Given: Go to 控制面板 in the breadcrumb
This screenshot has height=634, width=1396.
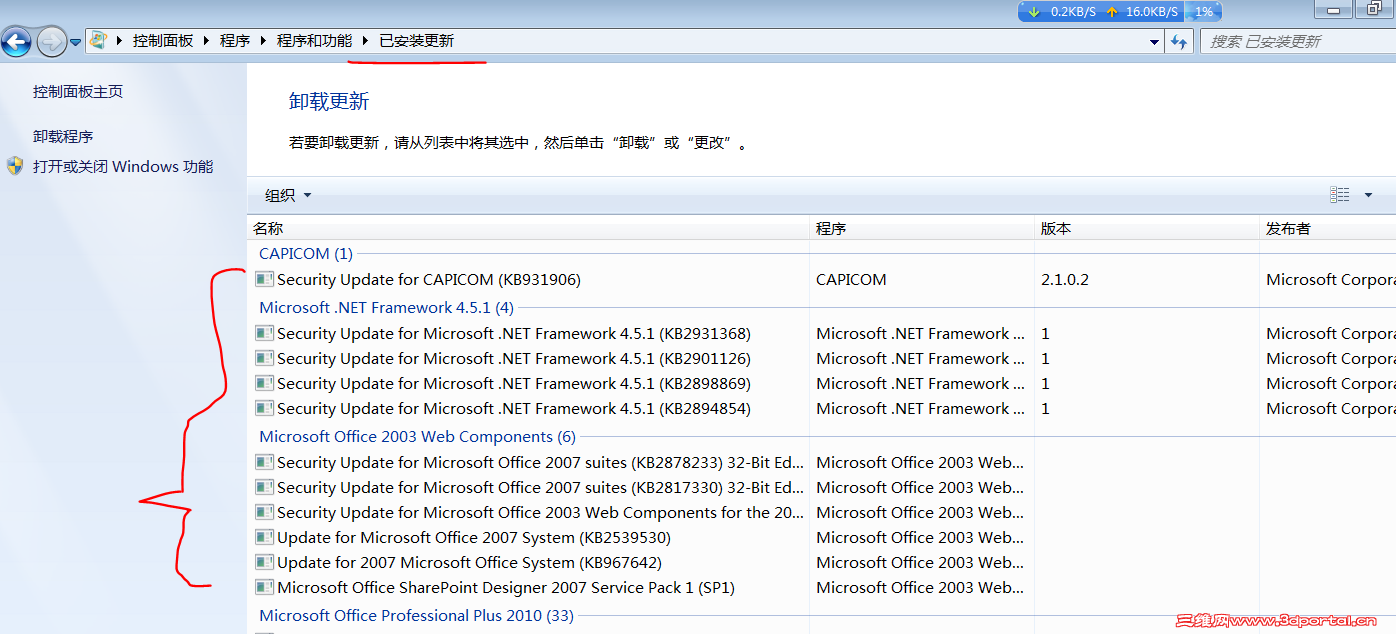Looking at the screenshot, I should click(163, 41).
